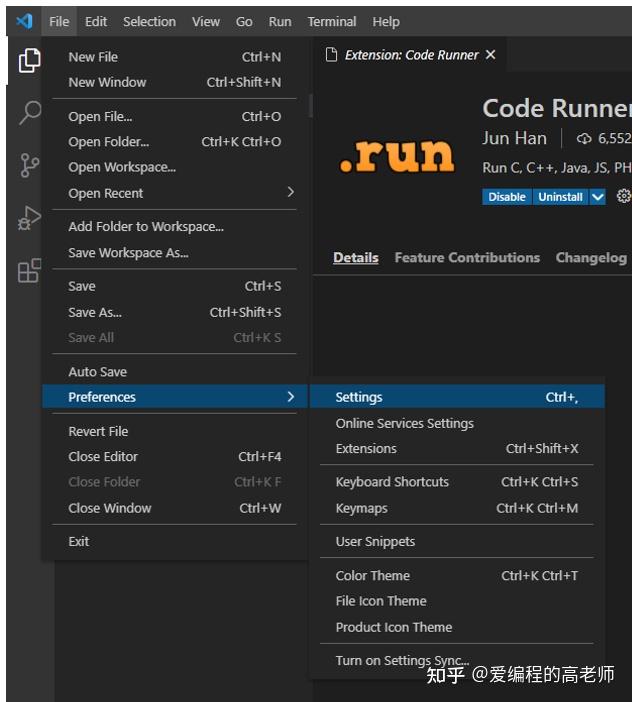The image size is (632, 702).
Task: Open the View menu
Action: pyautogui.click(x=206, y=21)
